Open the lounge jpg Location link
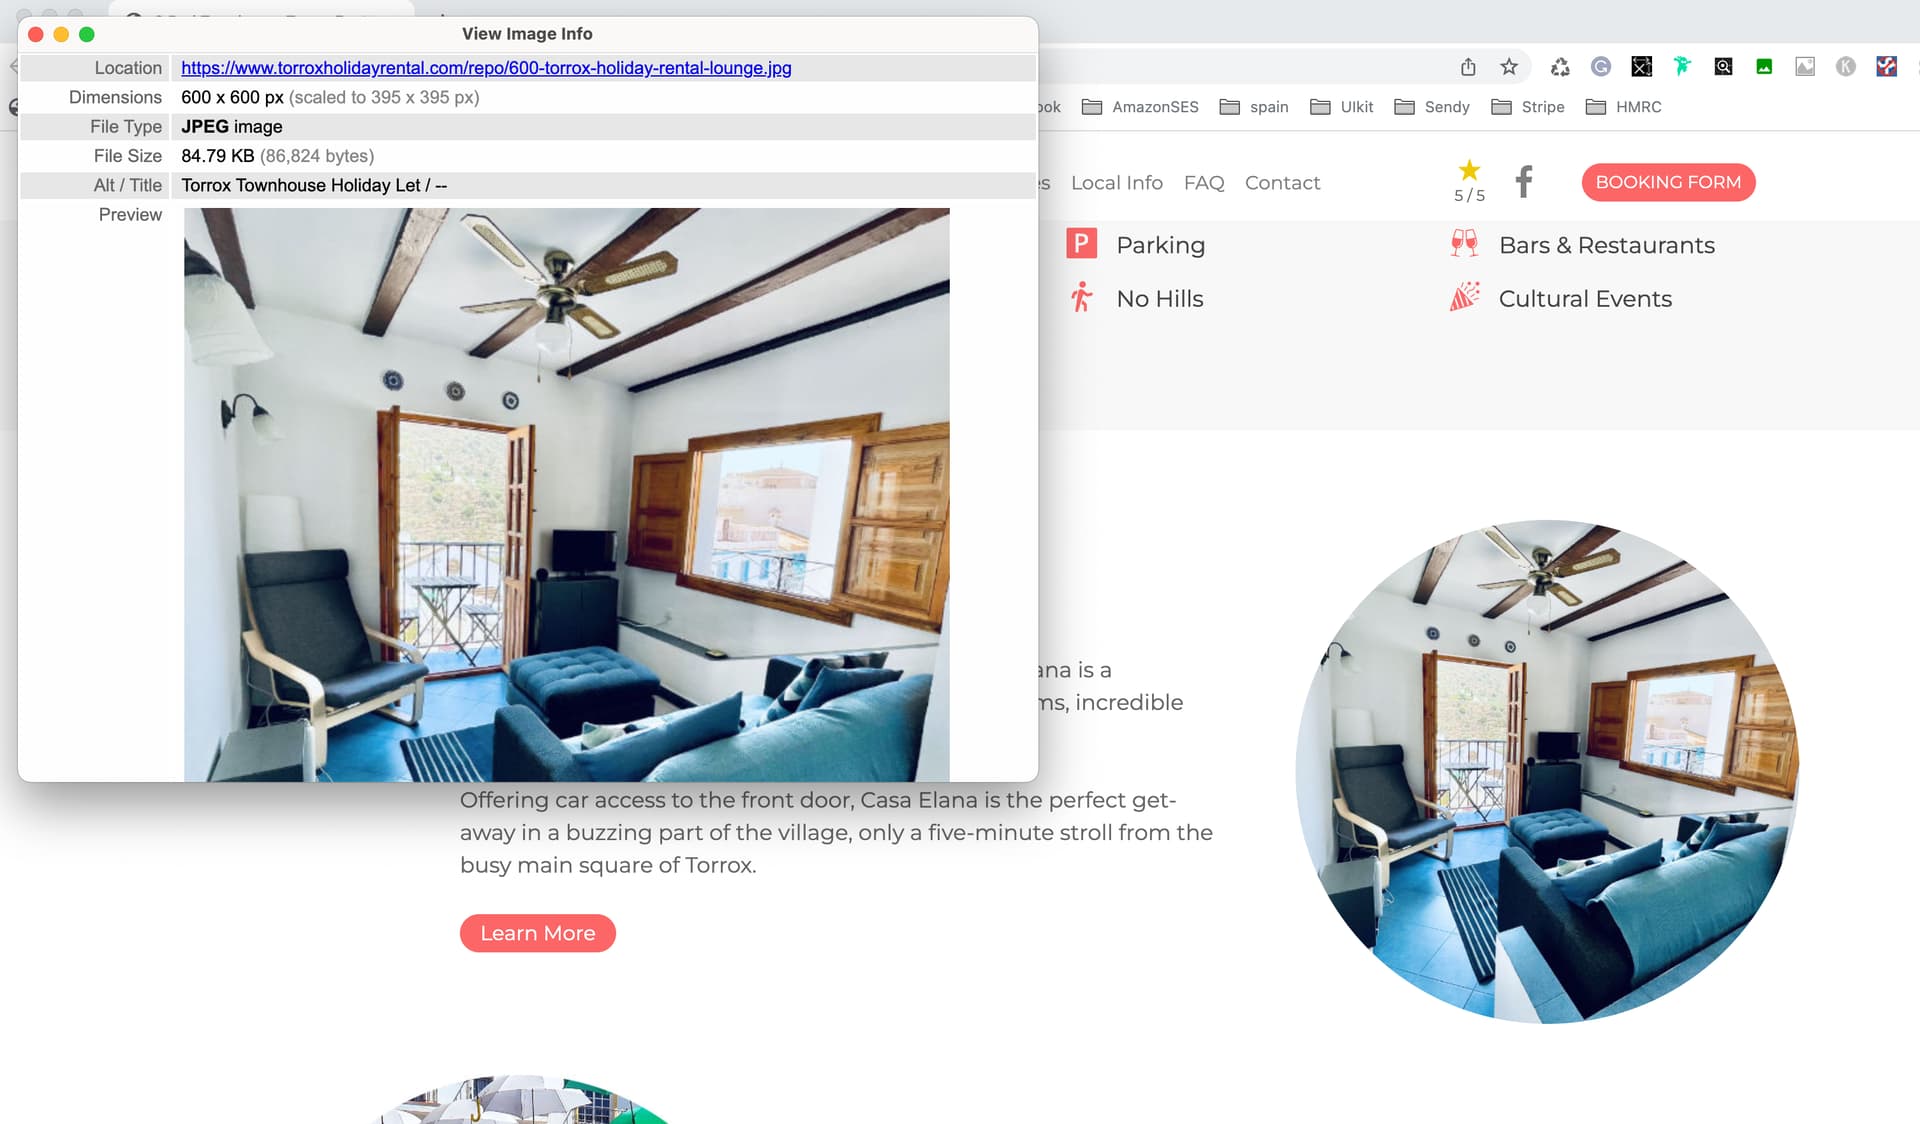This screenshot has width=1920, height=1124. [x=486, y=68]
